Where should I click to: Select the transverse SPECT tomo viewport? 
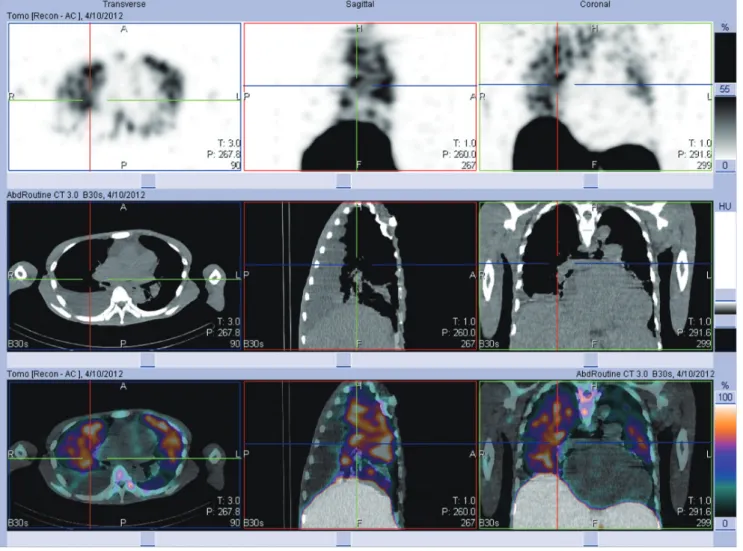pos(125,97)
